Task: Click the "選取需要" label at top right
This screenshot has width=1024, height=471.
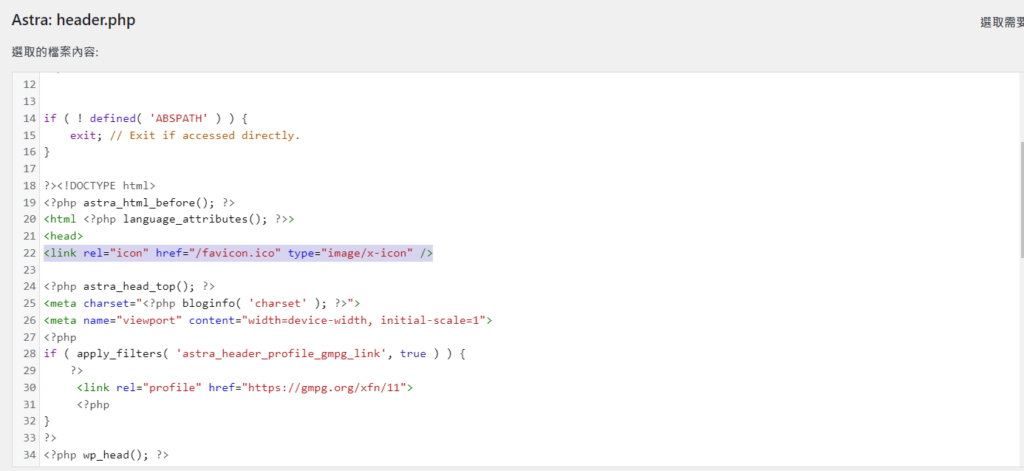Action: tap(1001, 21)
